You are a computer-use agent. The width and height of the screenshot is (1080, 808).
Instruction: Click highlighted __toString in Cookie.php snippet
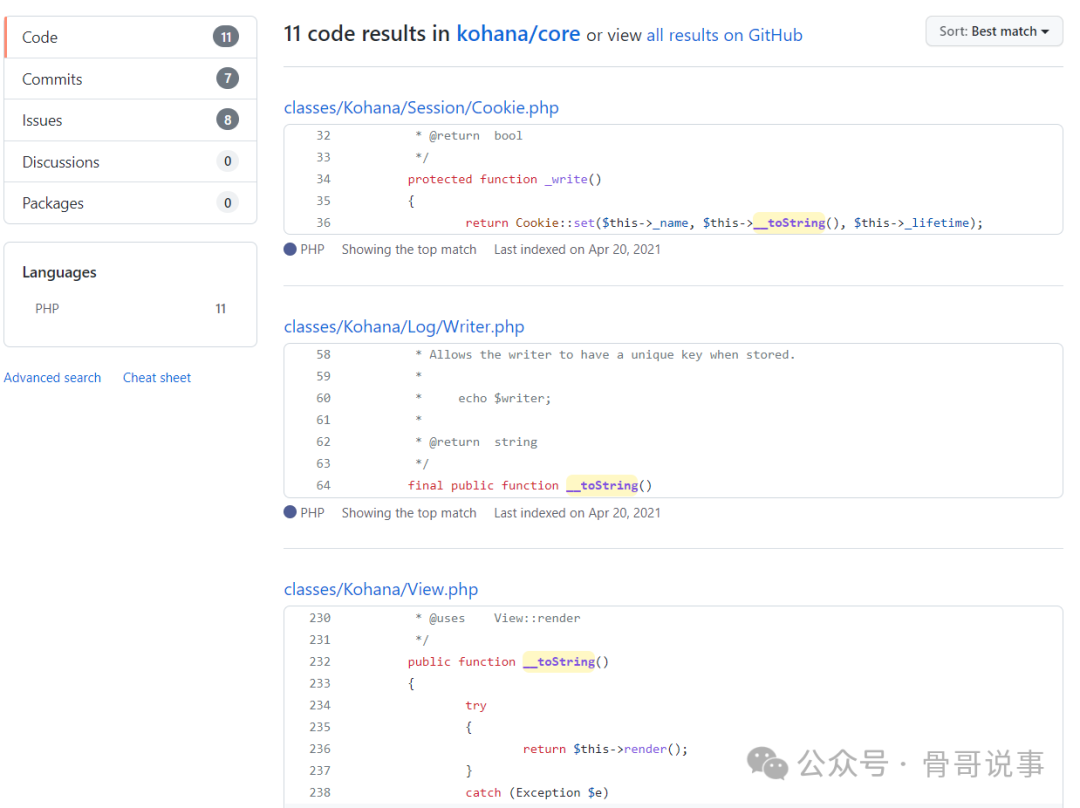click(x=789, y=222)
